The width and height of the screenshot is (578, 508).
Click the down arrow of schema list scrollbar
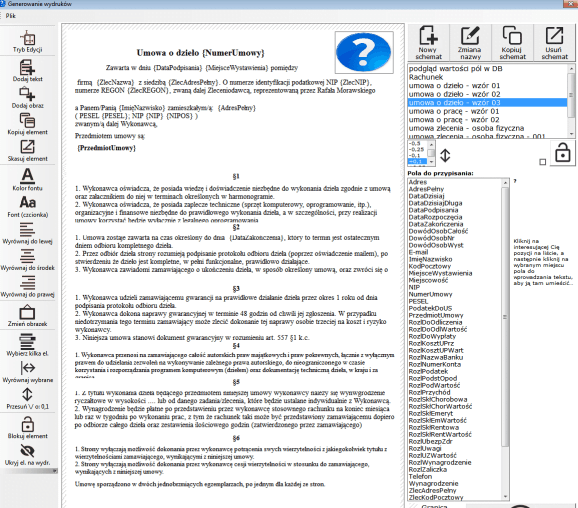coord(571,135)
